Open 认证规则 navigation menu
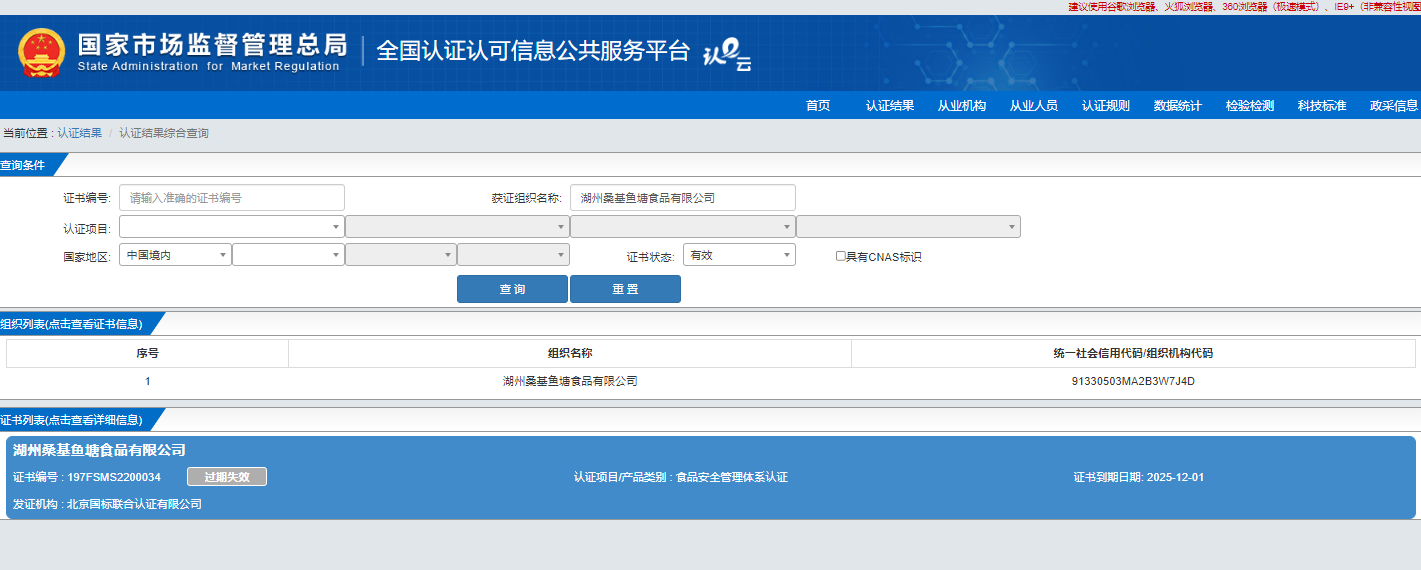This screenshot has width=1421, height=570. pyautogui.click(x=1106, y=106)
